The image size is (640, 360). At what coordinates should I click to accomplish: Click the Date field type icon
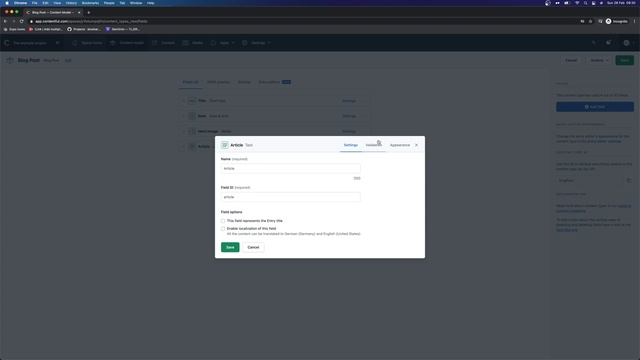(x=192, y=116)
